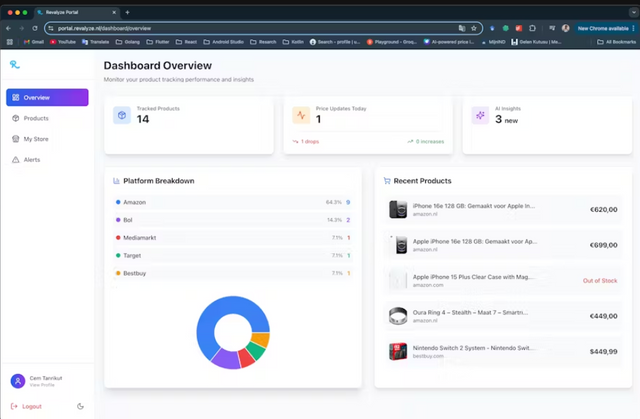Click the Out of Stock label

(600, 281)
